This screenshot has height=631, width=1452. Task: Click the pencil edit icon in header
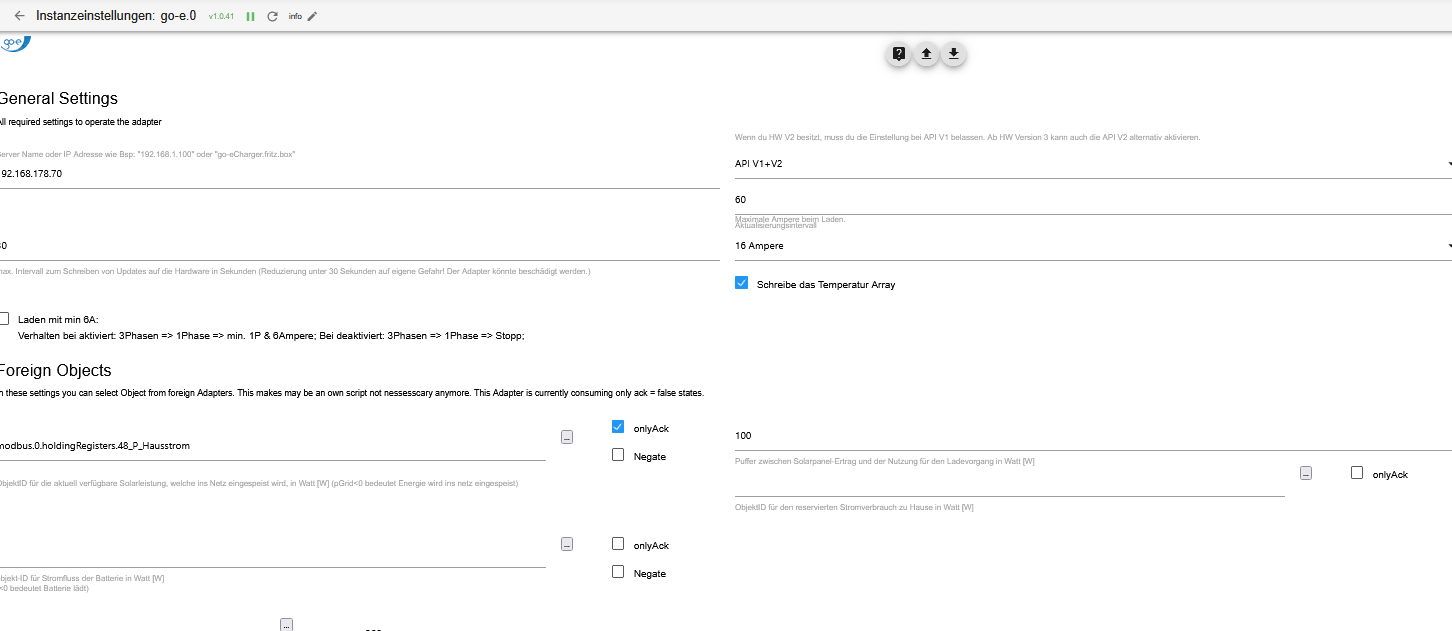click(x=312, y=17)
